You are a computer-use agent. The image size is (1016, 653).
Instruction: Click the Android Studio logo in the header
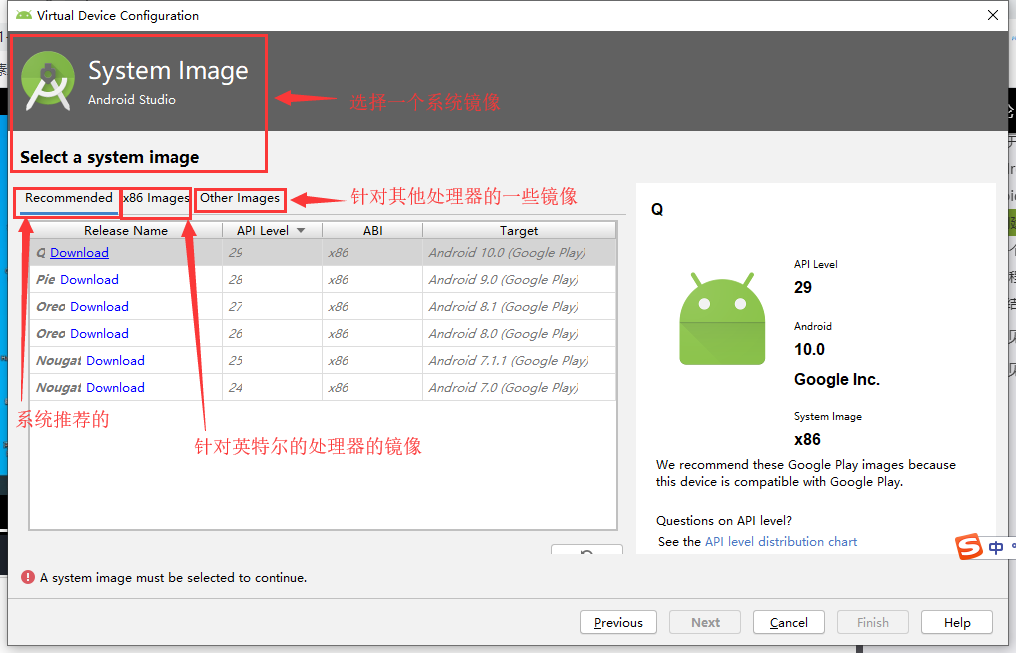tap(47, 79)
